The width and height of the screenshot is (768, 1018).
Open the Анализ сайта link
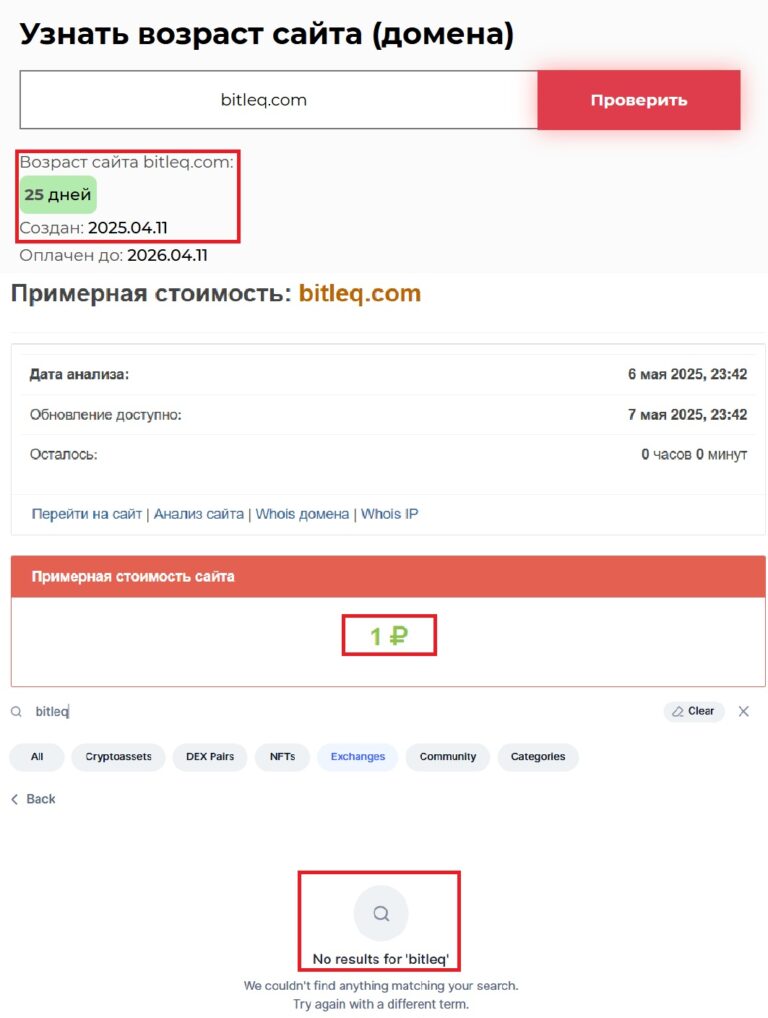tap(199, 514)
